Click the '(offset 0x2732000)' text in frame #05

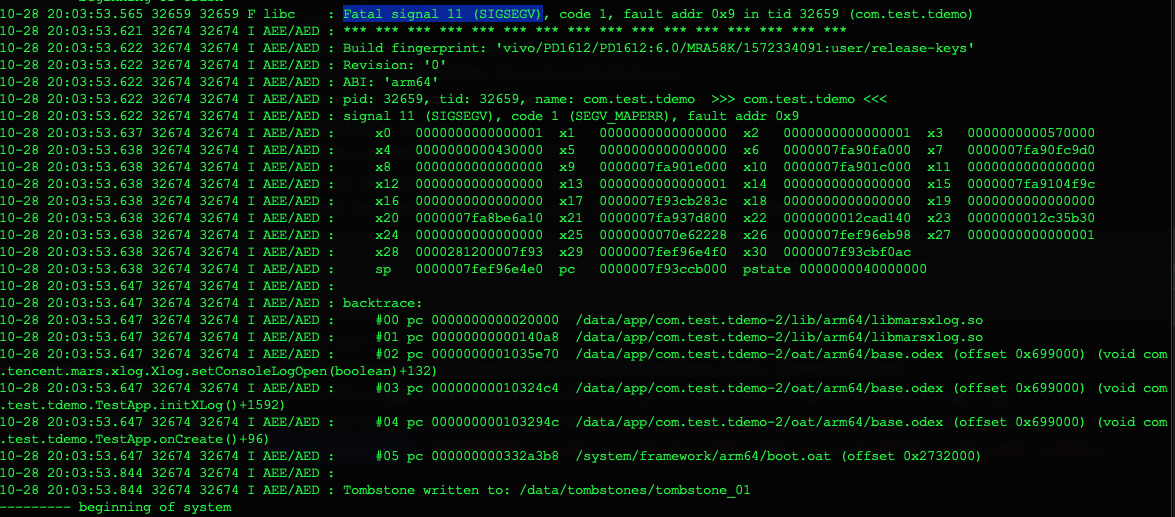click(x=910, y=456)
